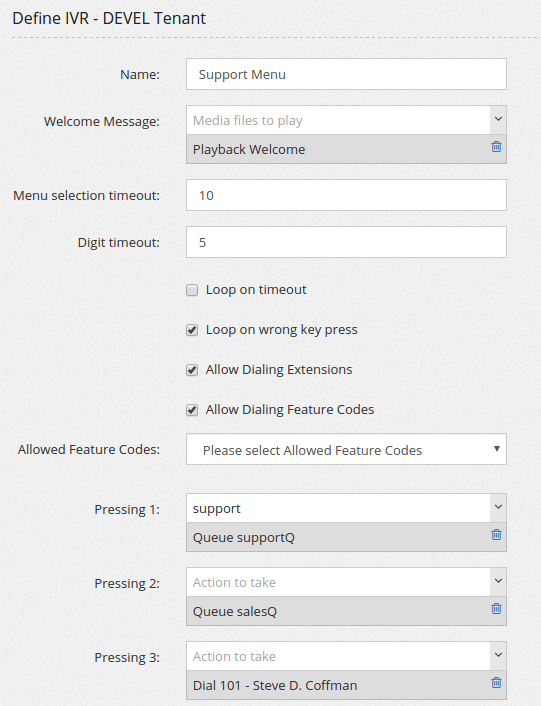
Task: Select the Queue salesQ entry row
Action: [x=346, y=611]
